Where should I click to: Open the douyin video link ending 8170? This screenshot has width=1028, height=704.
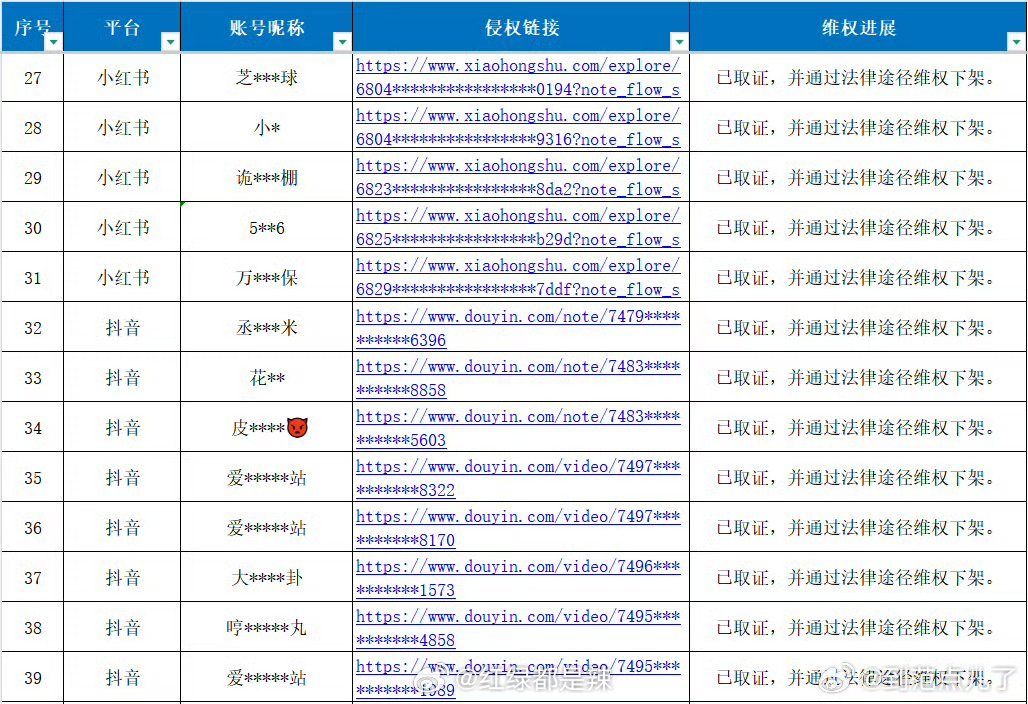(x=518, y=528)
